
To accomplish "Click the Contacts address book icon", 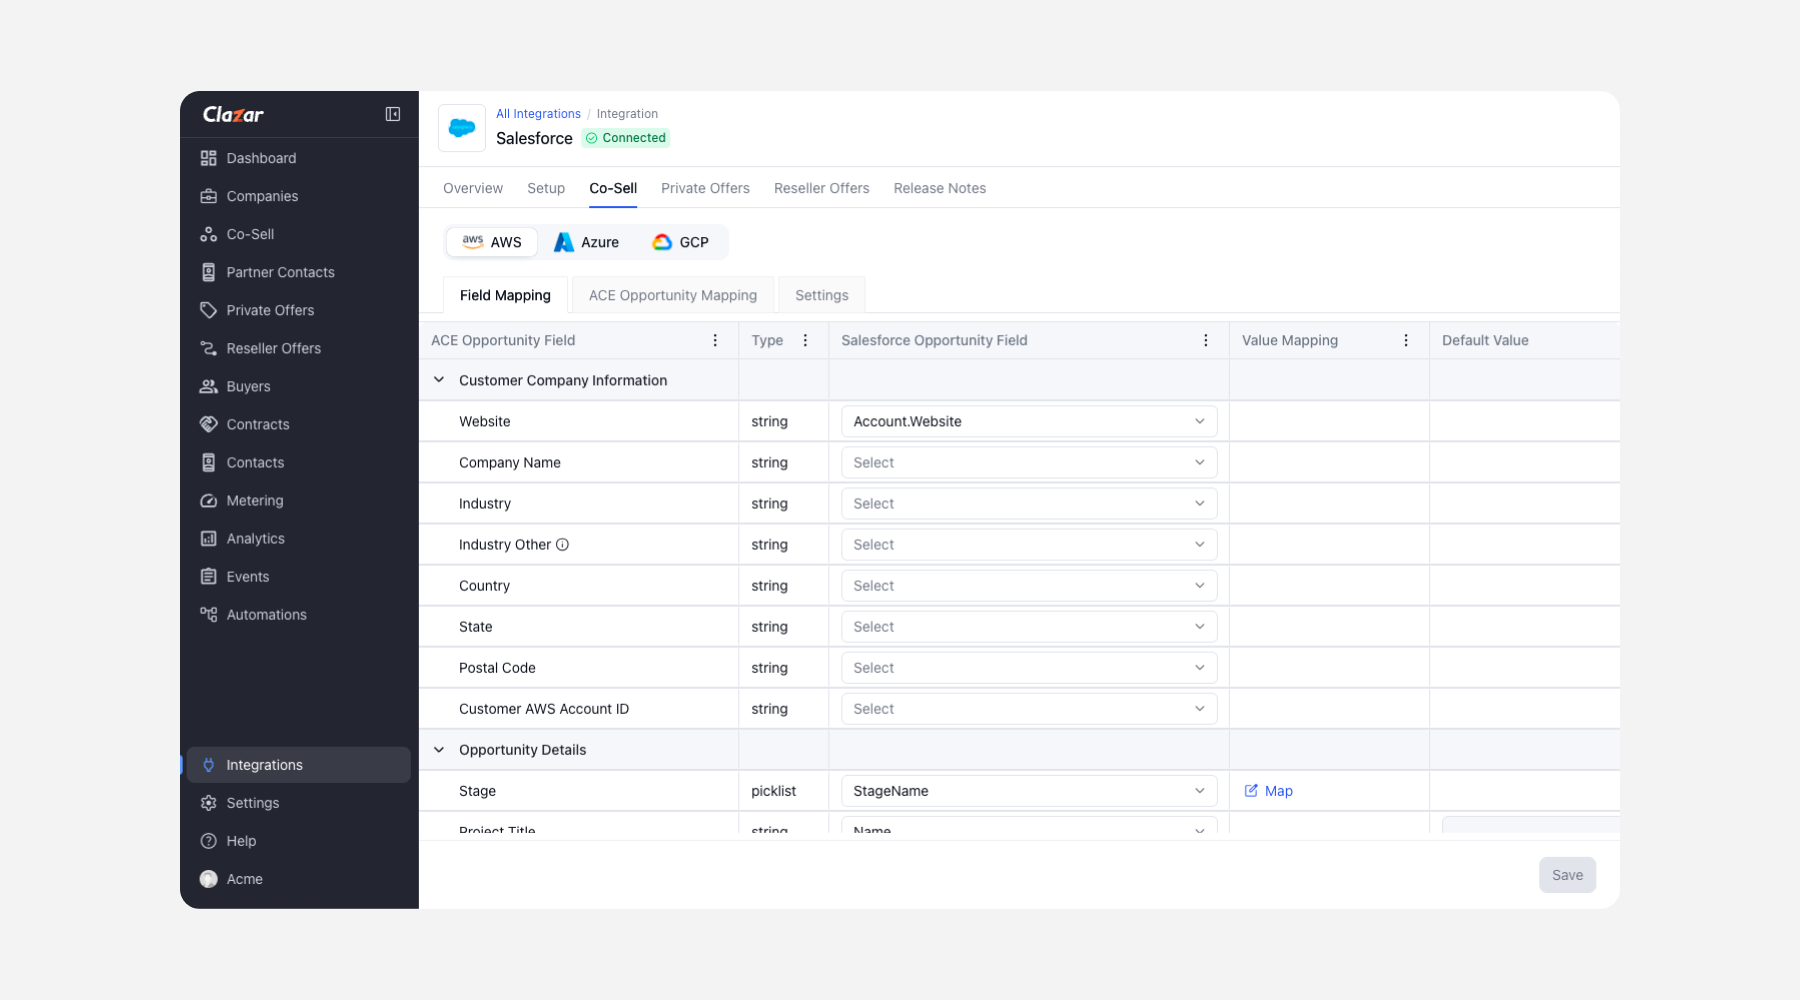I will [208, 462].
